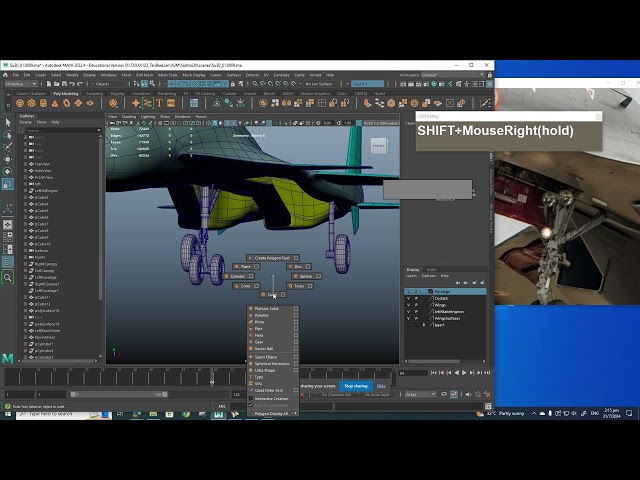Screen dimensions: 640x480
Task: Click Windows Start button on taskbar
Action: (8, 414)
